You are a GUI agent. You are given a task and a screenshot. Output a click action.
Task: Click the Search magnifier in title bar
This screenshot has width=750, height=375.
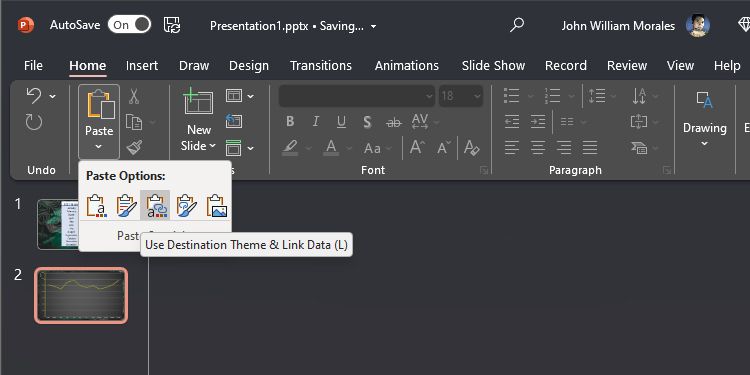coord(517,25)
